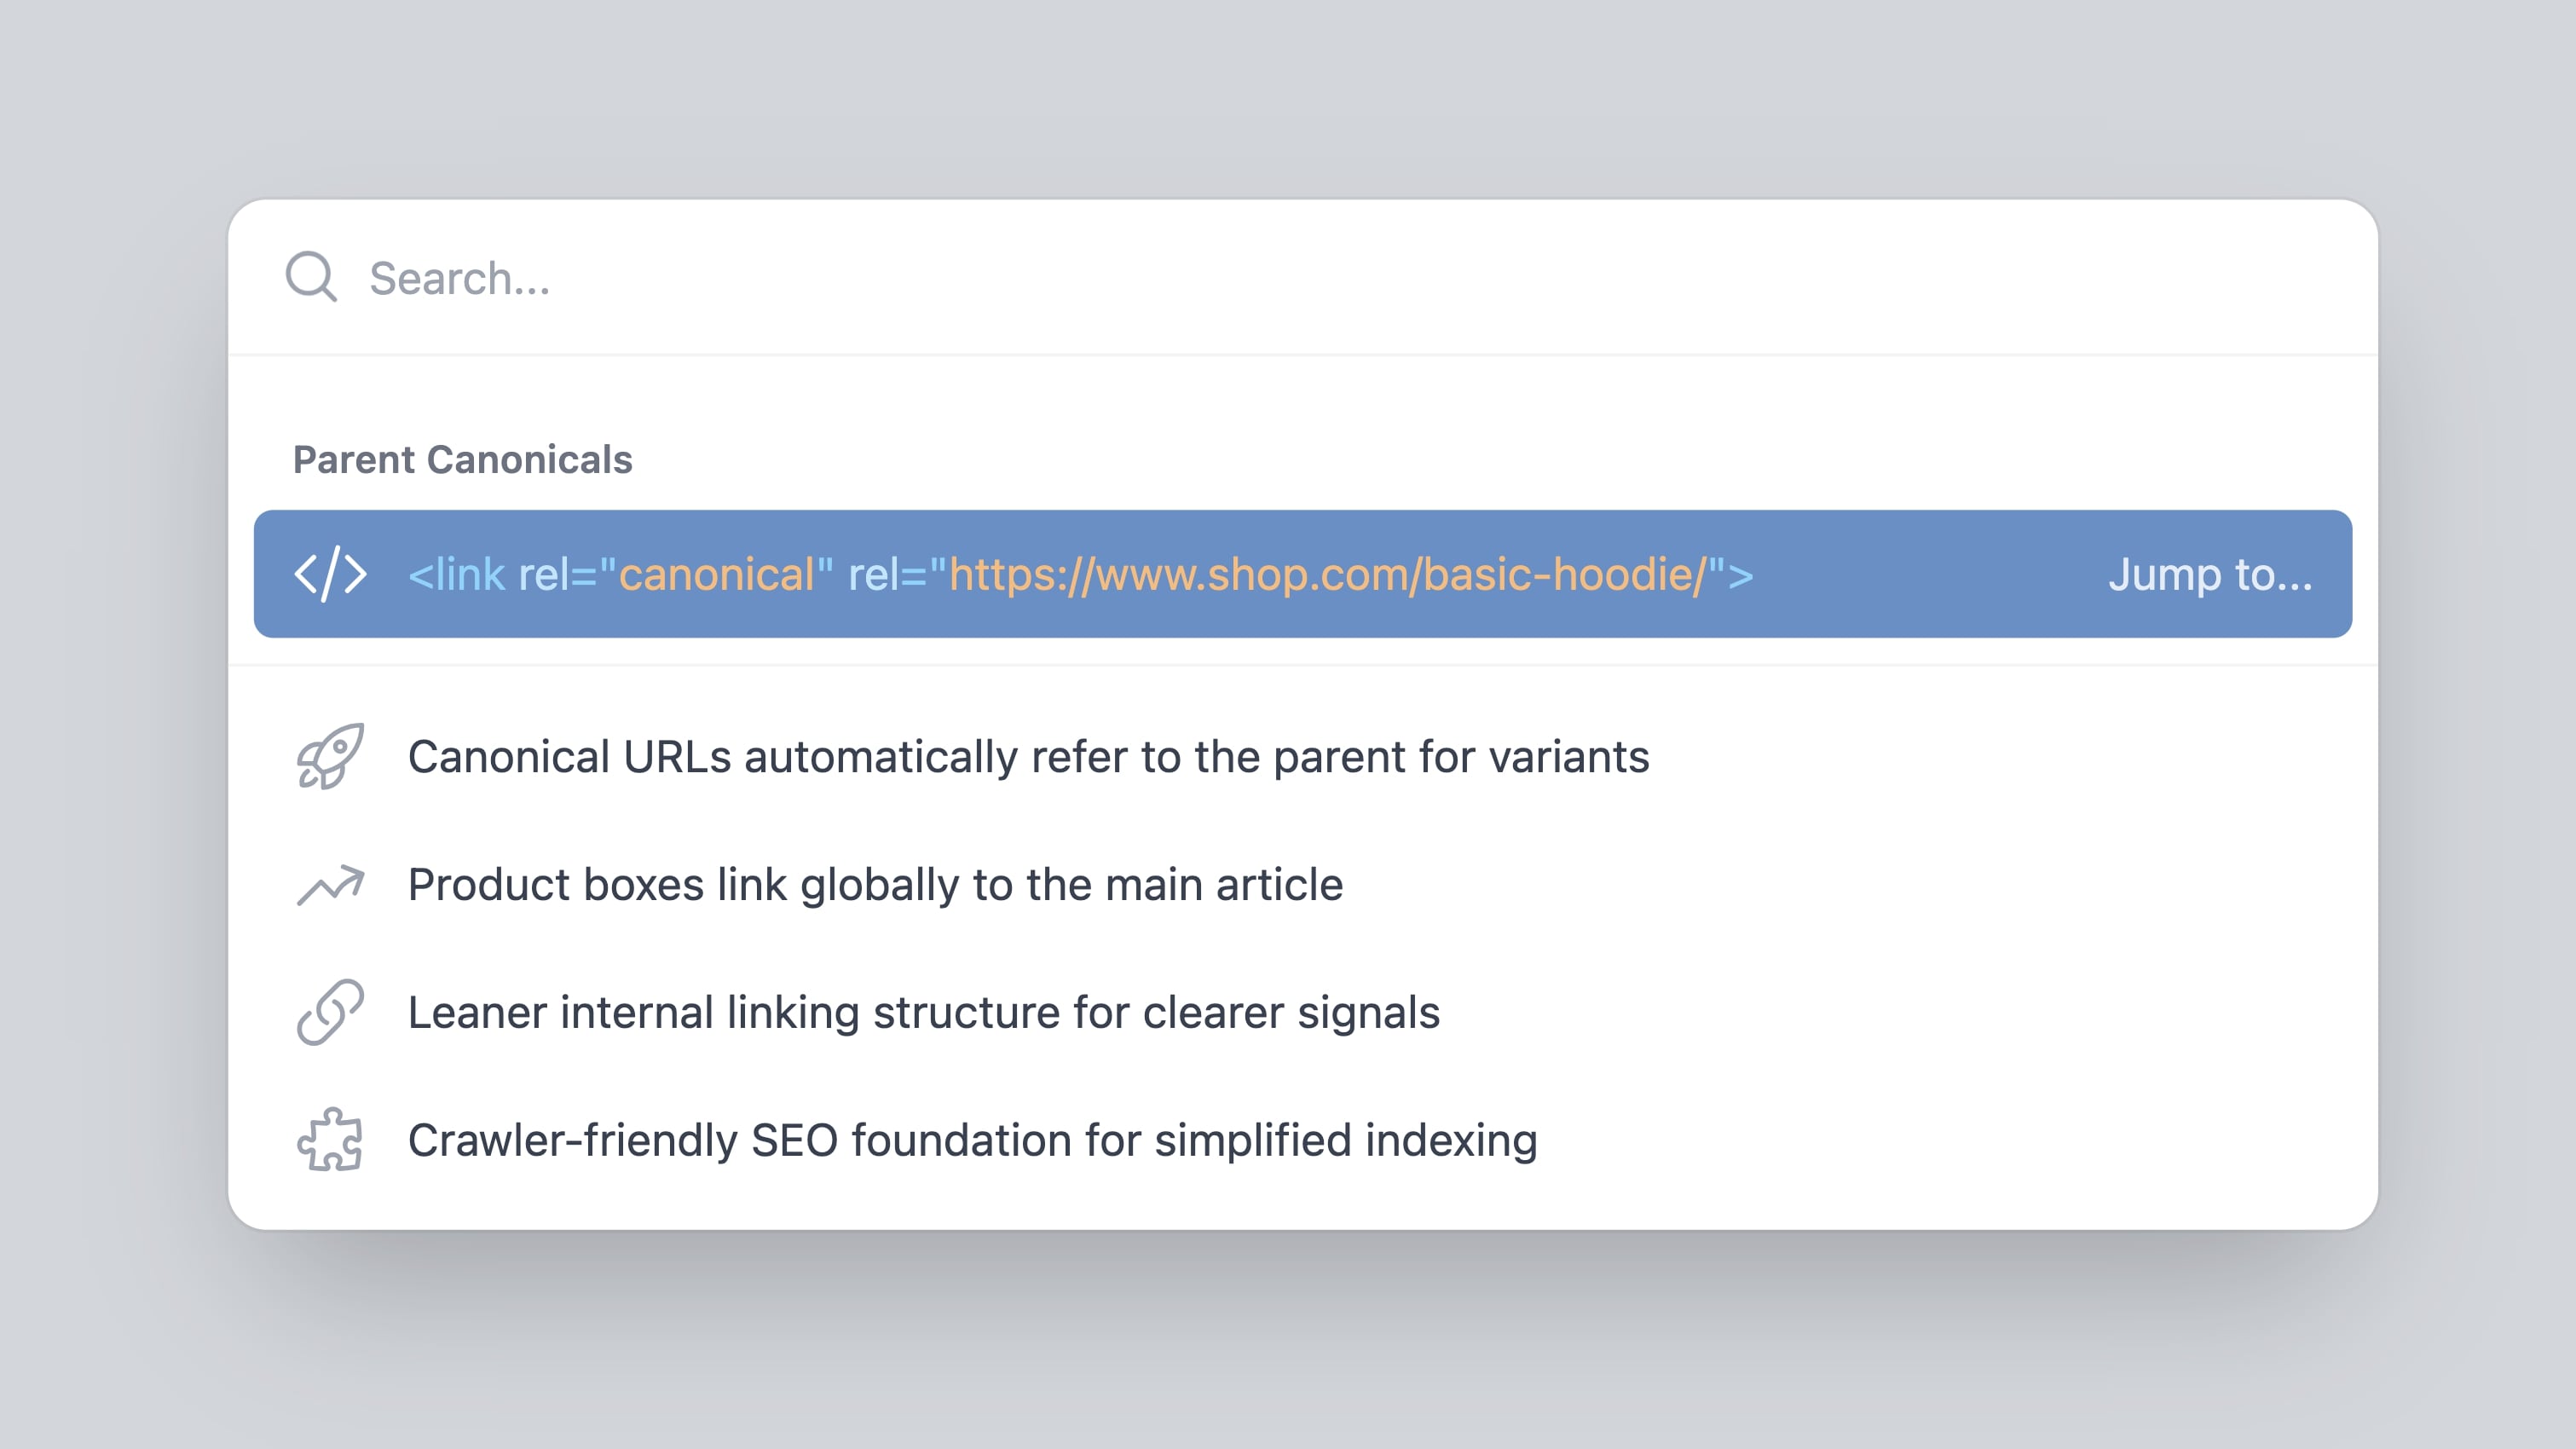Click the code/HTML tag icon
This screenshot has width=2576, height=1449.
(x=331, y=574)
